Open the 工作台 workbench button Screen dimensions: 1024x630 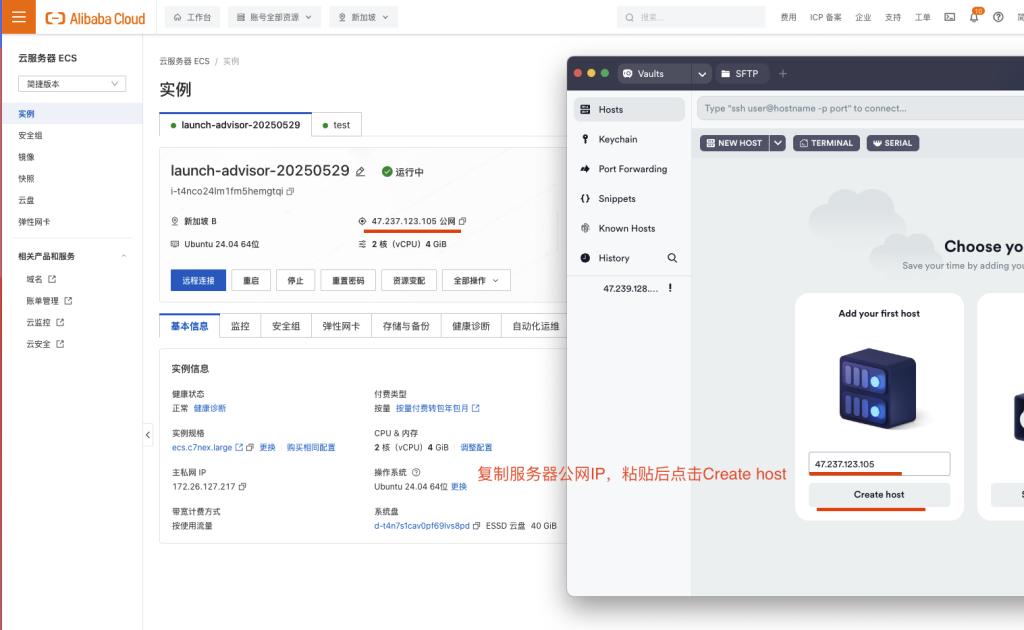(x=193, y=17)
